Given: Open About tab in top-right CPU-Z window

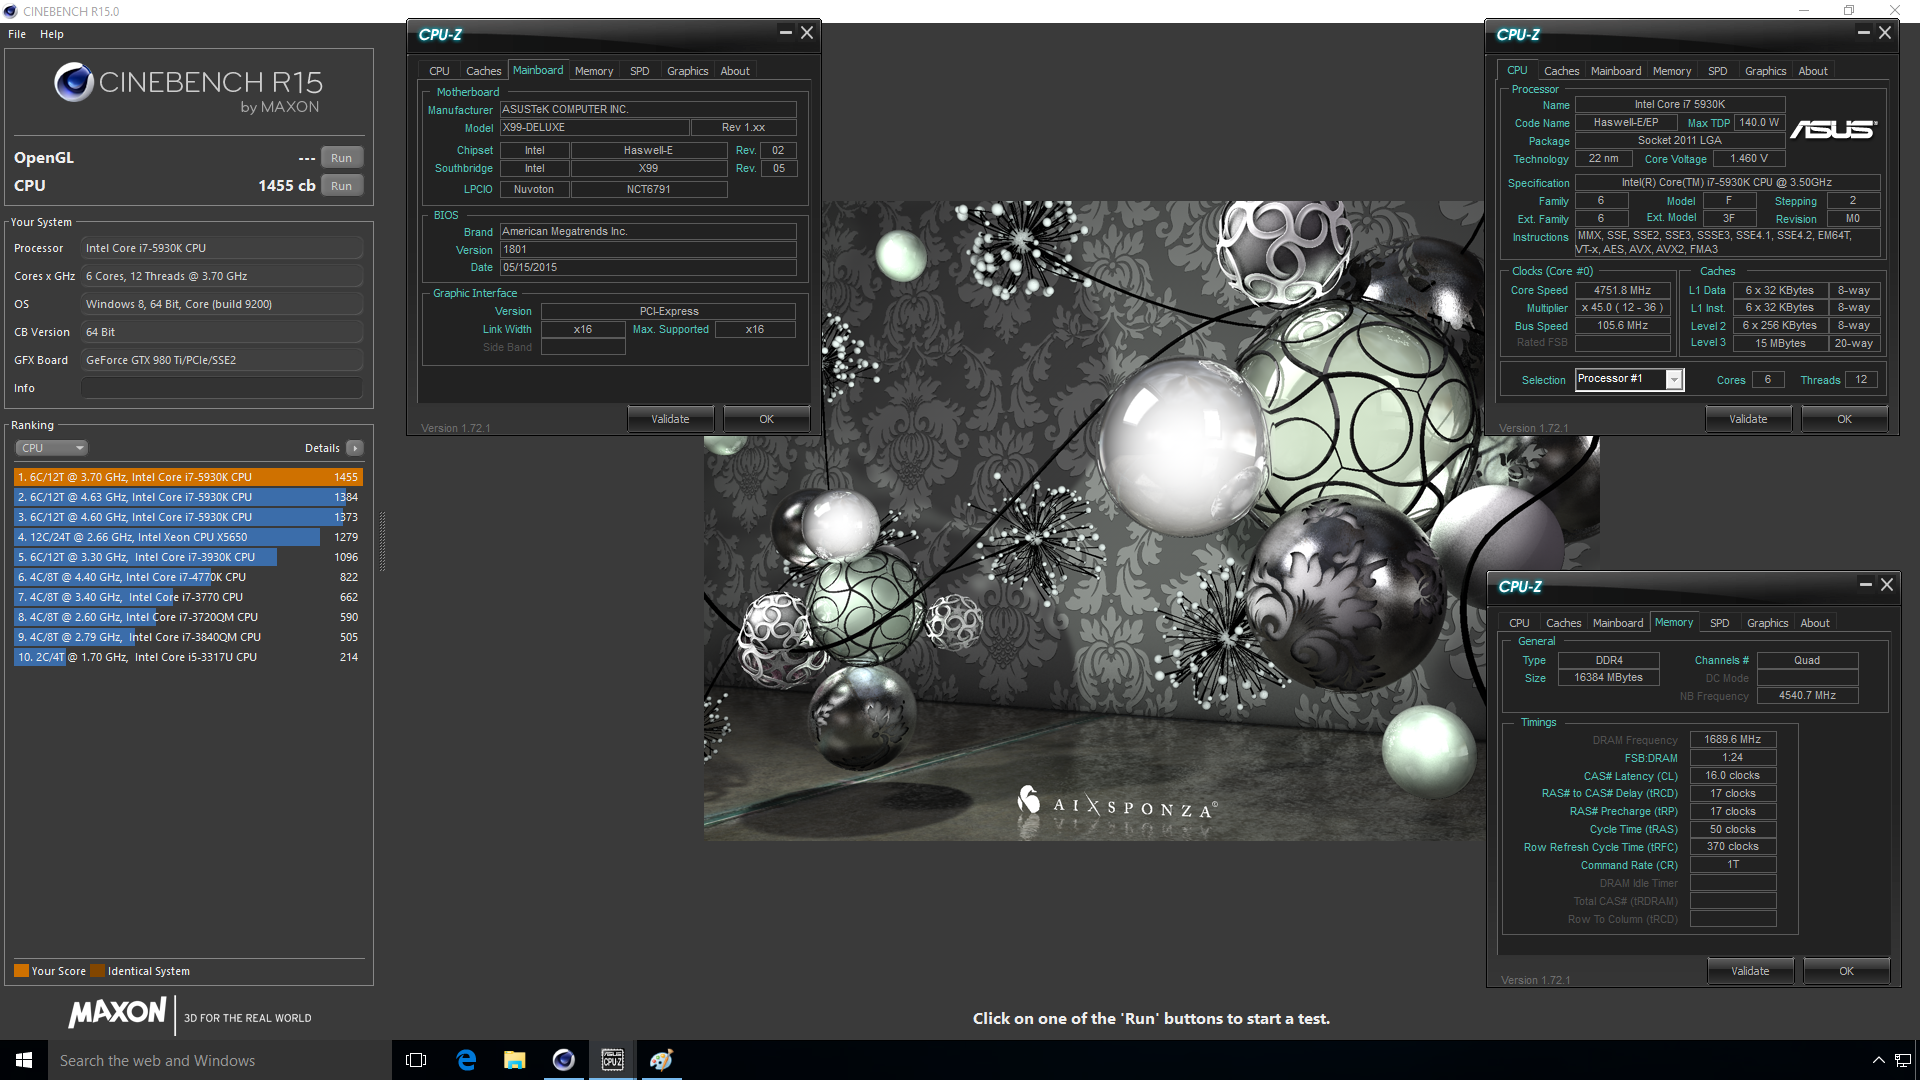Looking at the screenshot, I should (1813, 71).
